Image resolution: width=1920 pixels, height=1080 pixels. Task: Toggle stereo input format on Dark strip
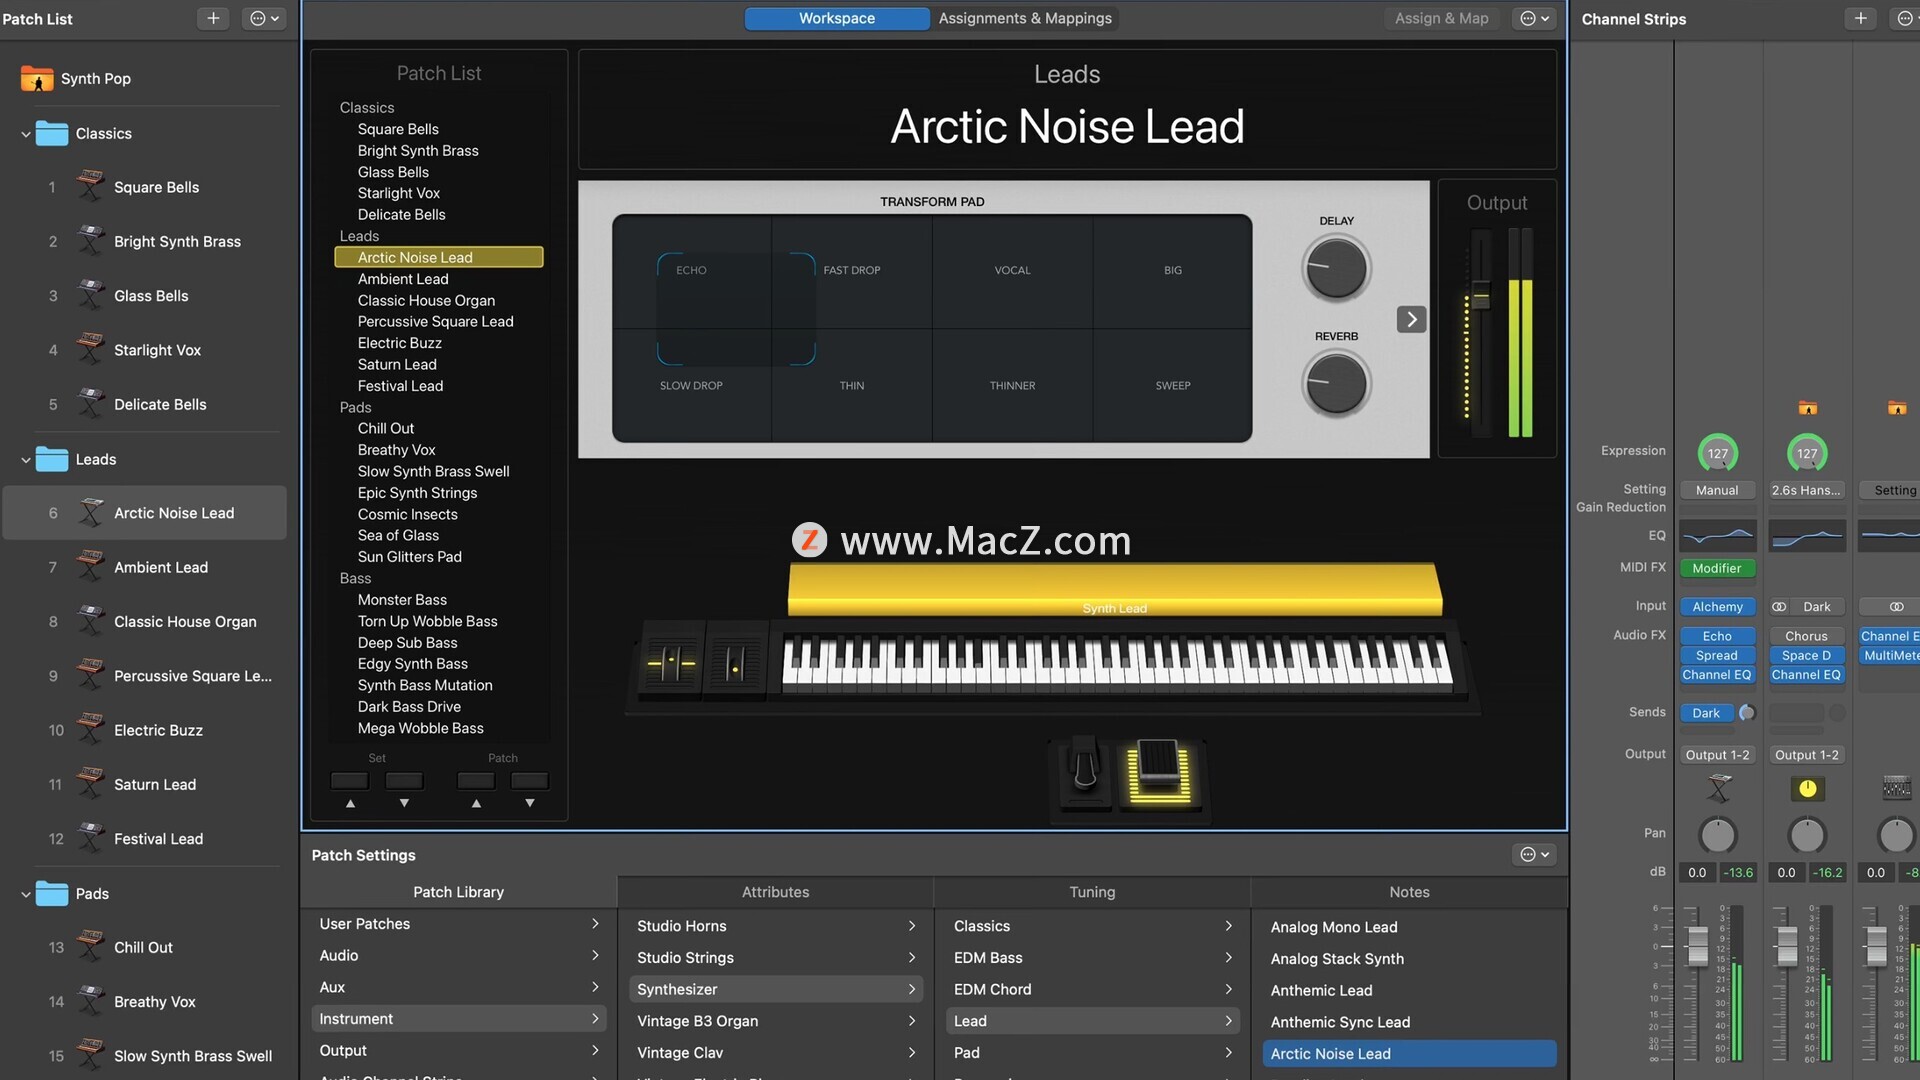[1779, 607]
